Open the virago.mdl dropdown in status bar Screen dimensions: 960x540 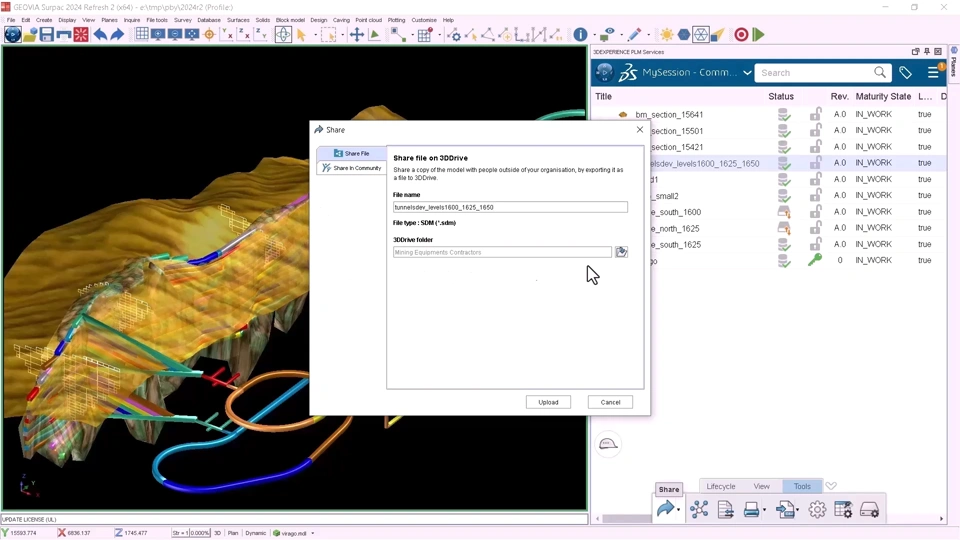pos(313,533)
